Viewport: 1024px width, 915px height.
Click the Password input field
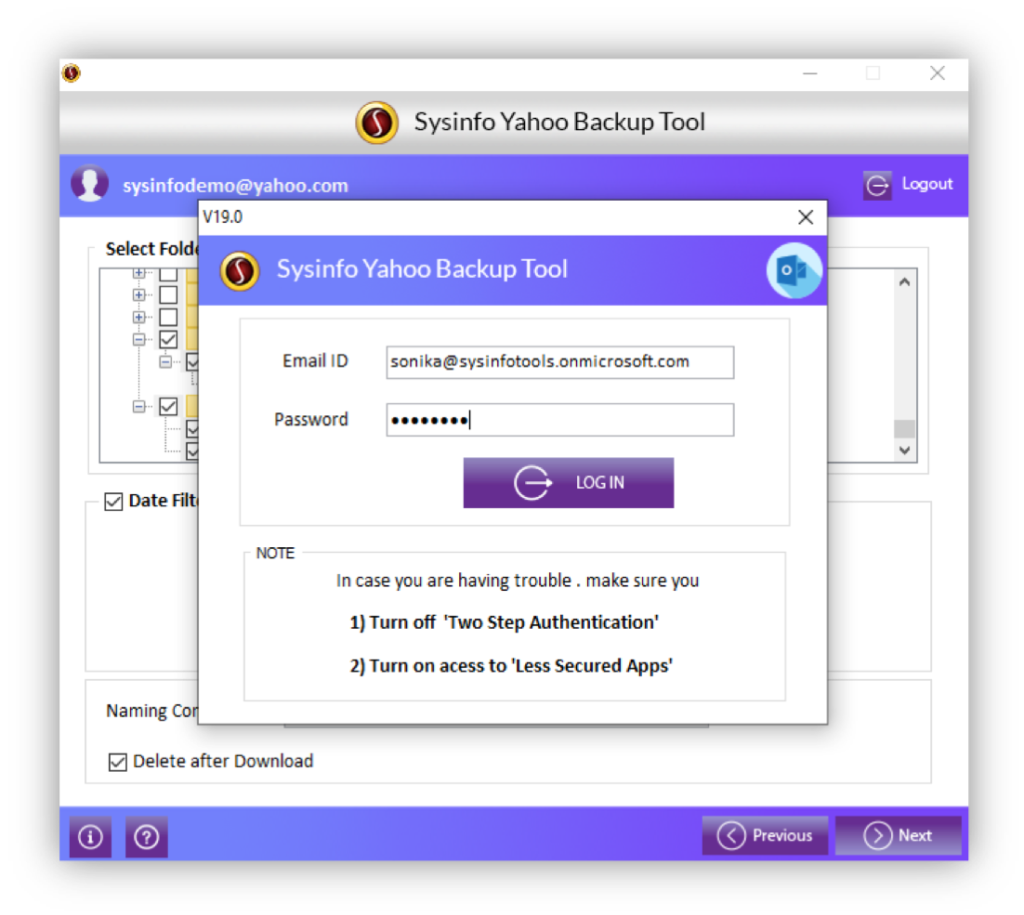(560, 420)
